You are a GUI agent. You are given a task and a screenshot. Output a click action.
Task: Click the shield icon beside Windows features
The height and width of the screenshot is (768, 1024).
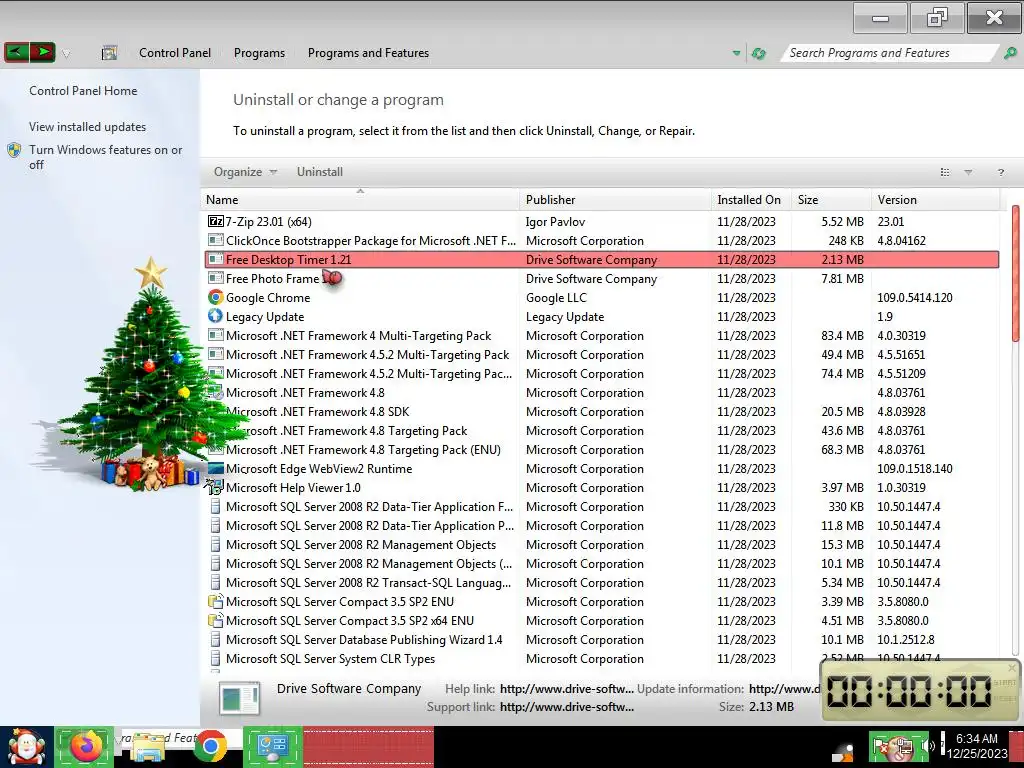(x=14, y=150)
